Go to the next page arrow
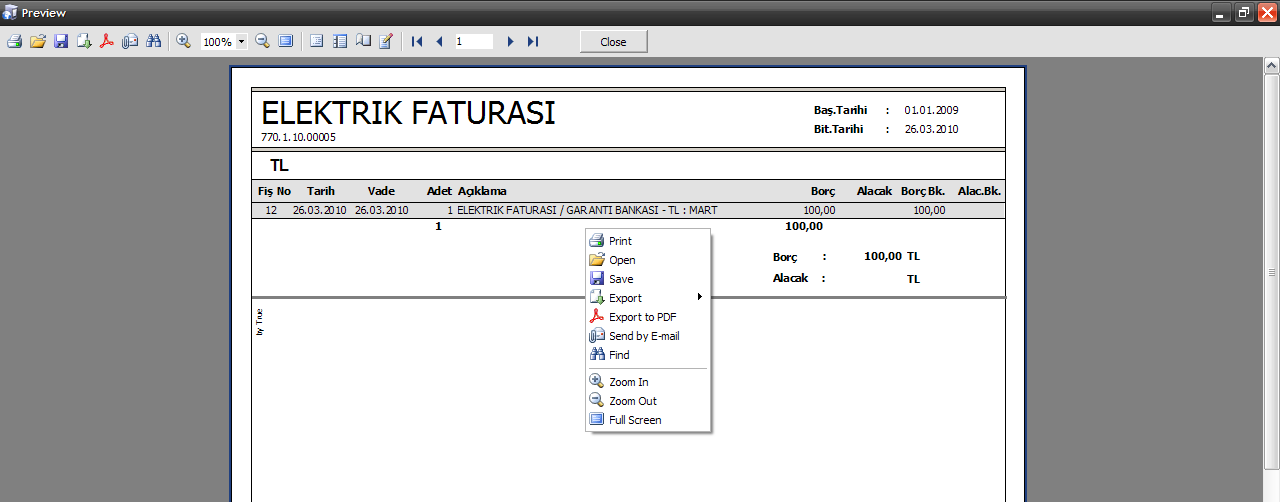 510,42
